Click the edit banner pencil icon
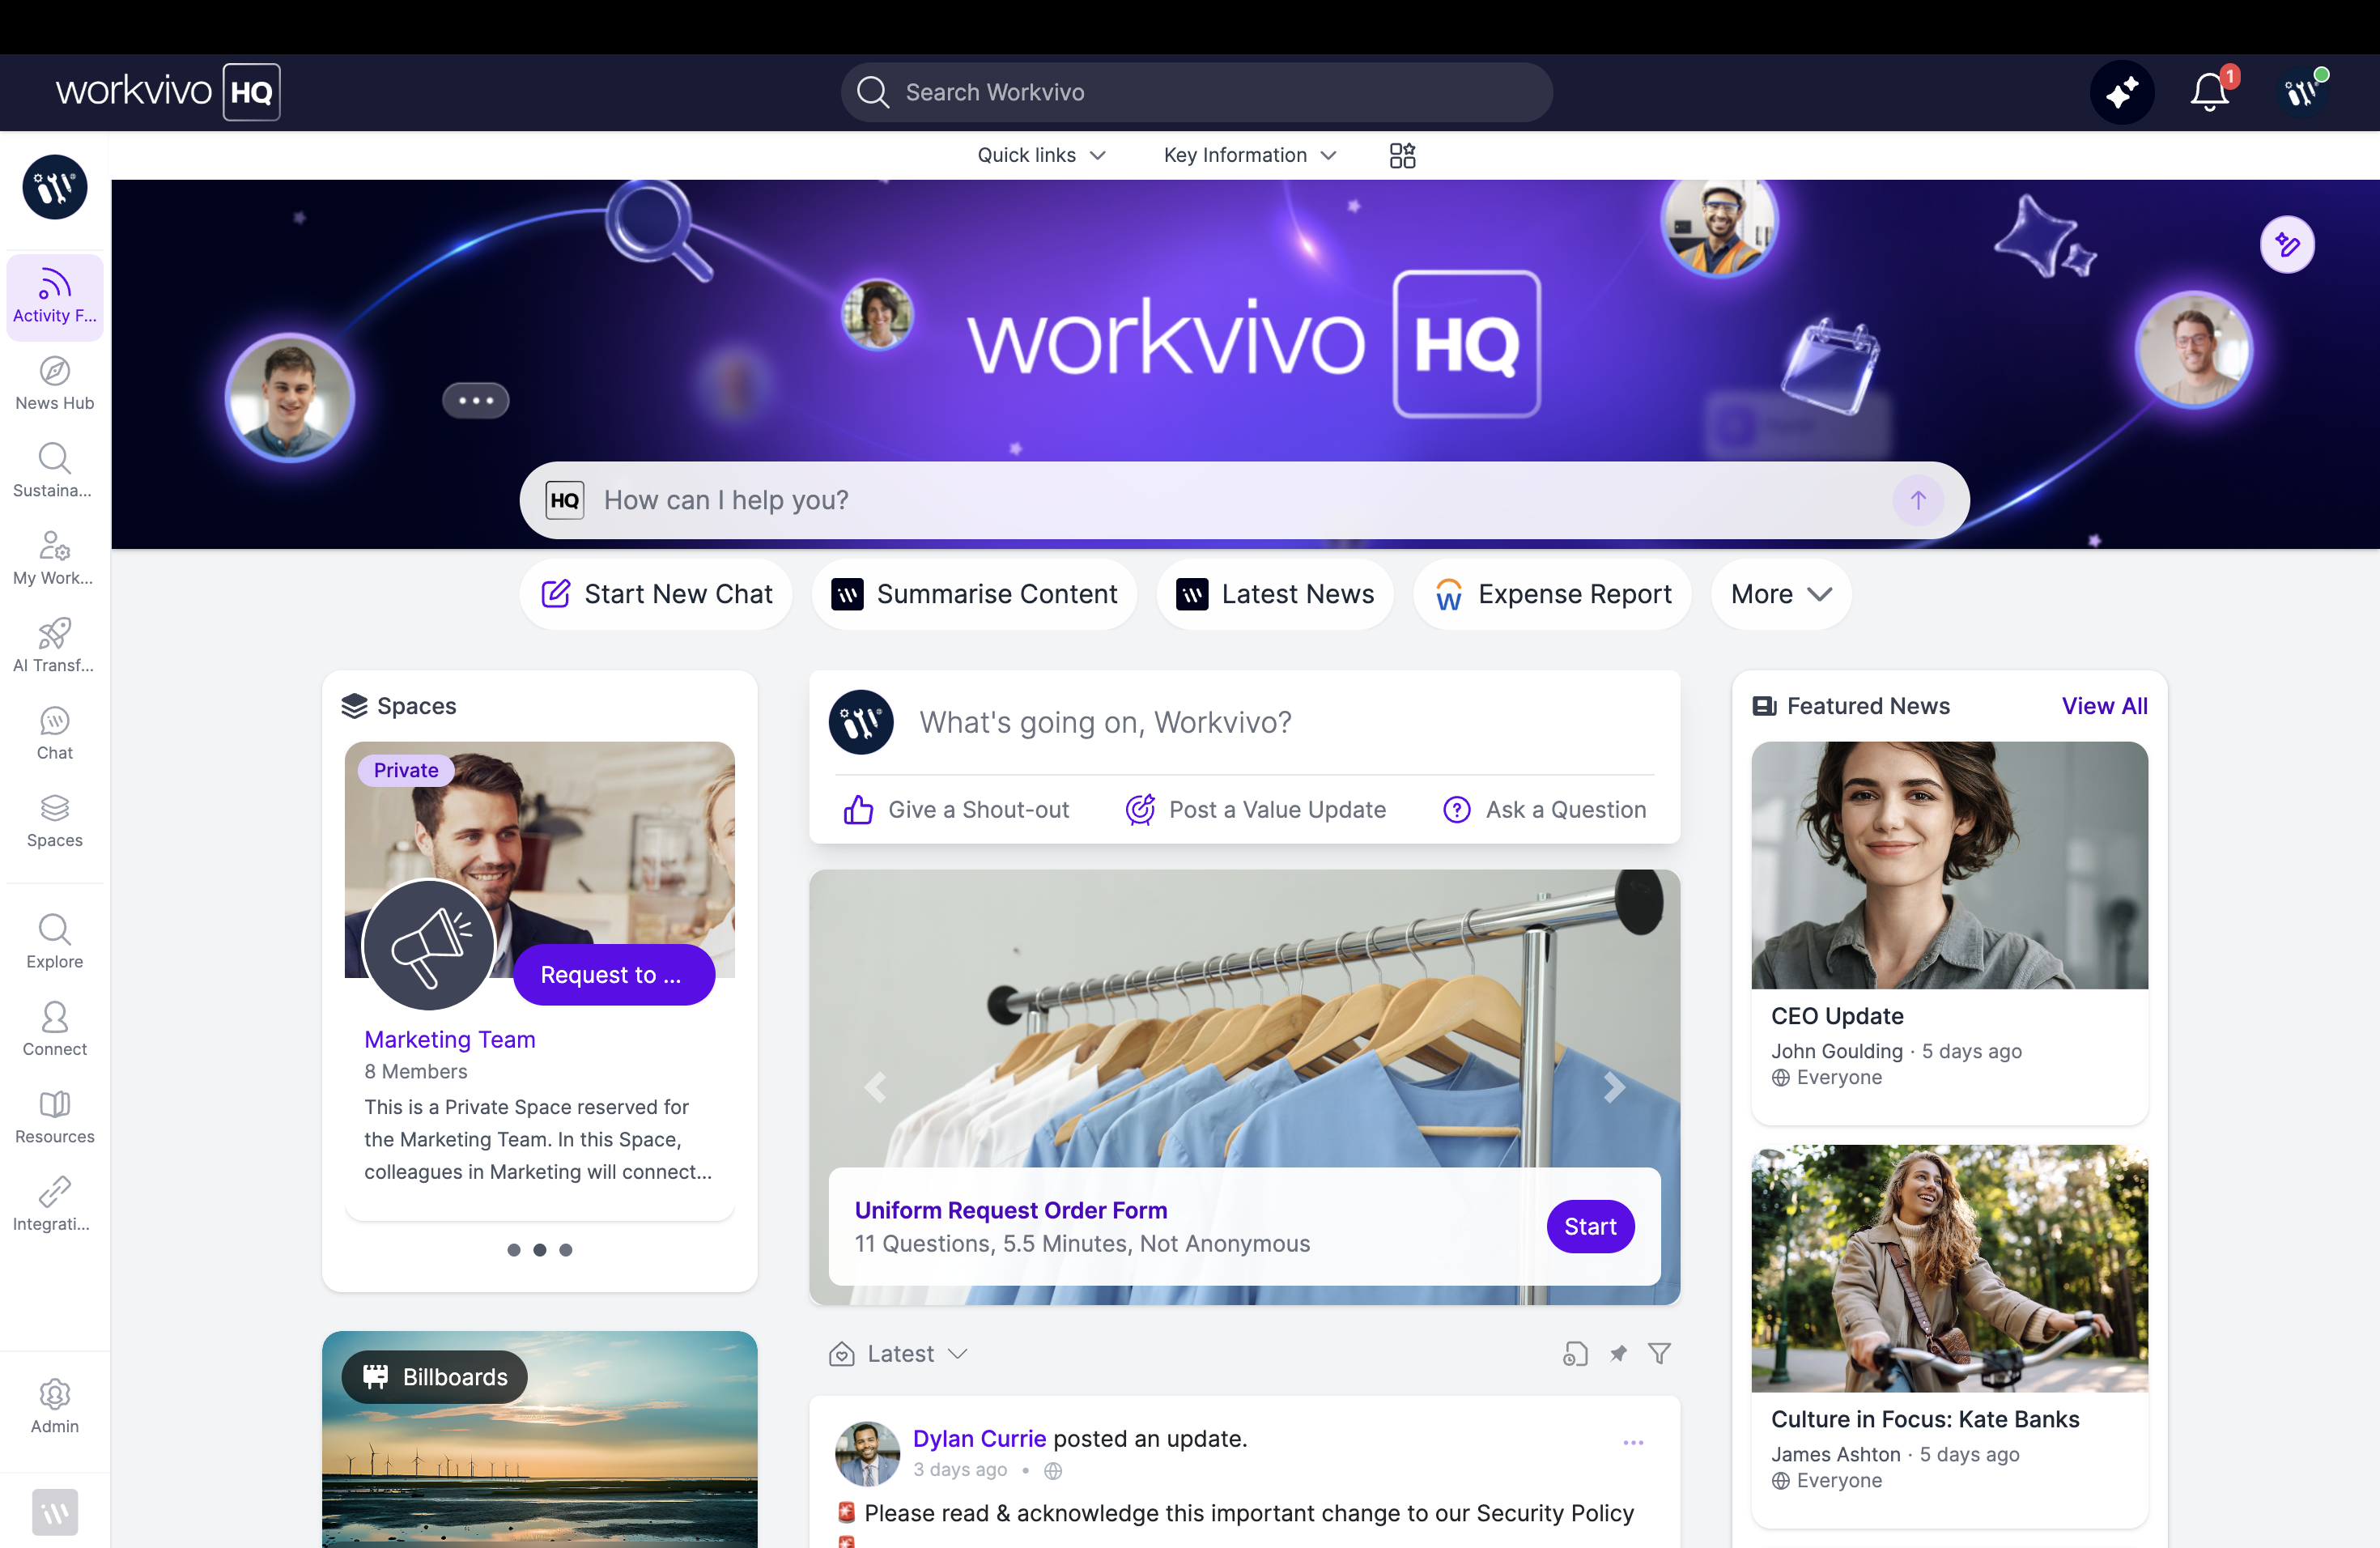Screen dimensions: 2380x1548 (2287, 244)
